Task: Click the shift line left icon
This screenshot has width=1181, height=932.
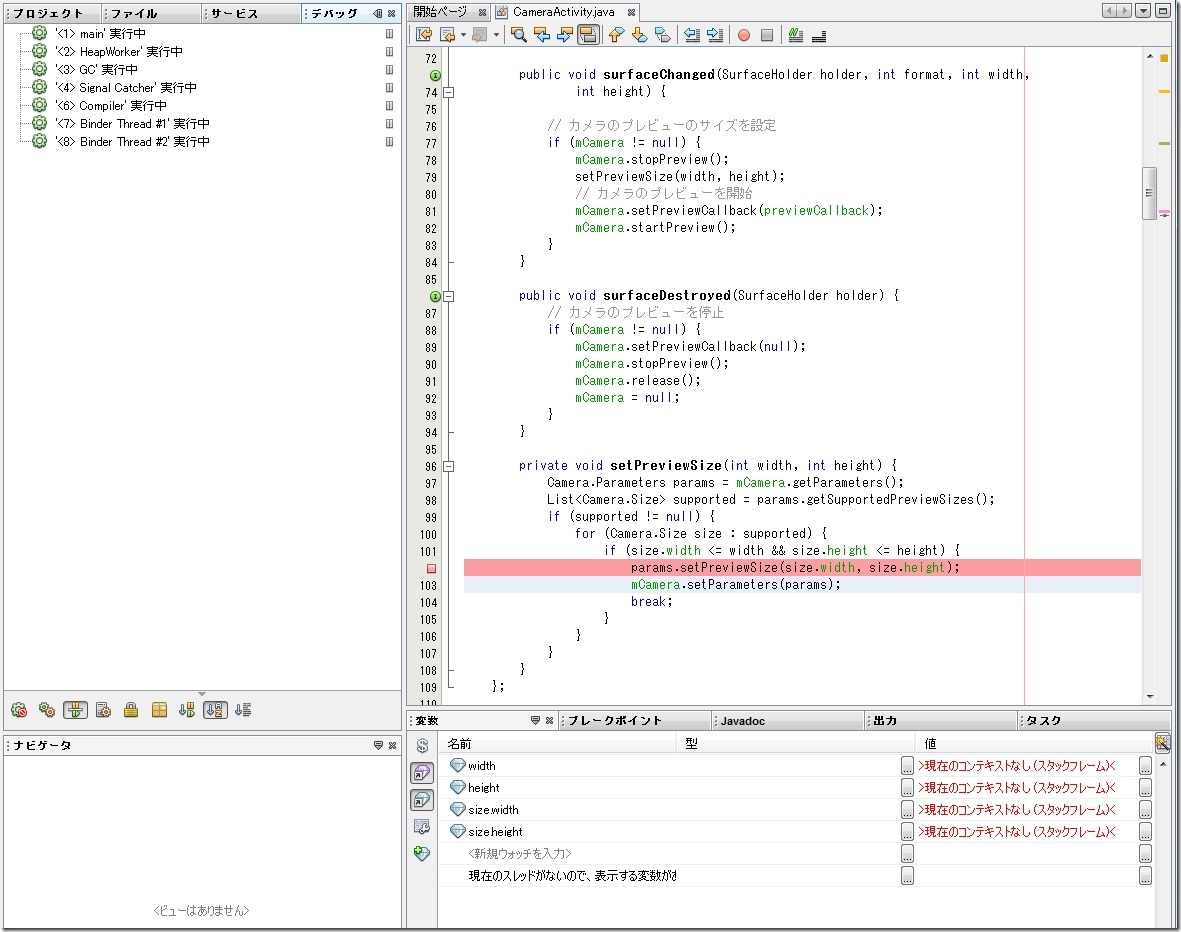Action: click(691, 35)
